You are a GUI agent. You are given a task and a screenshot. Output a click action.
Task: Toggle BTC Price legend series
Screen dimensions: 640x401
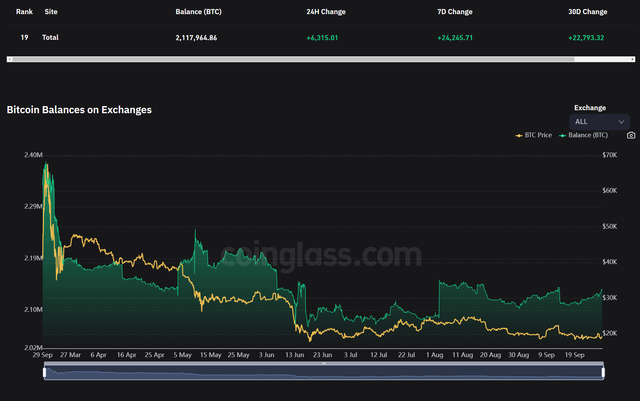click(533, 135)
